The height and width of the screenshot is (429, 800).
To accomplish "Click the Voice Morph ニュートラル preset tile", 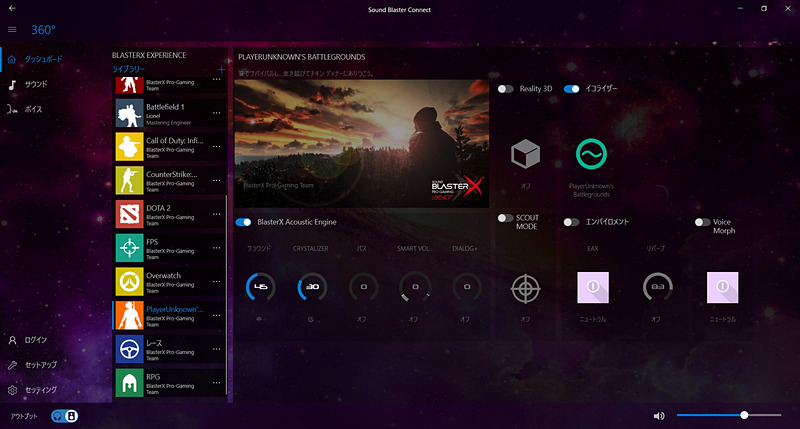I will click(x=722, y=288).
